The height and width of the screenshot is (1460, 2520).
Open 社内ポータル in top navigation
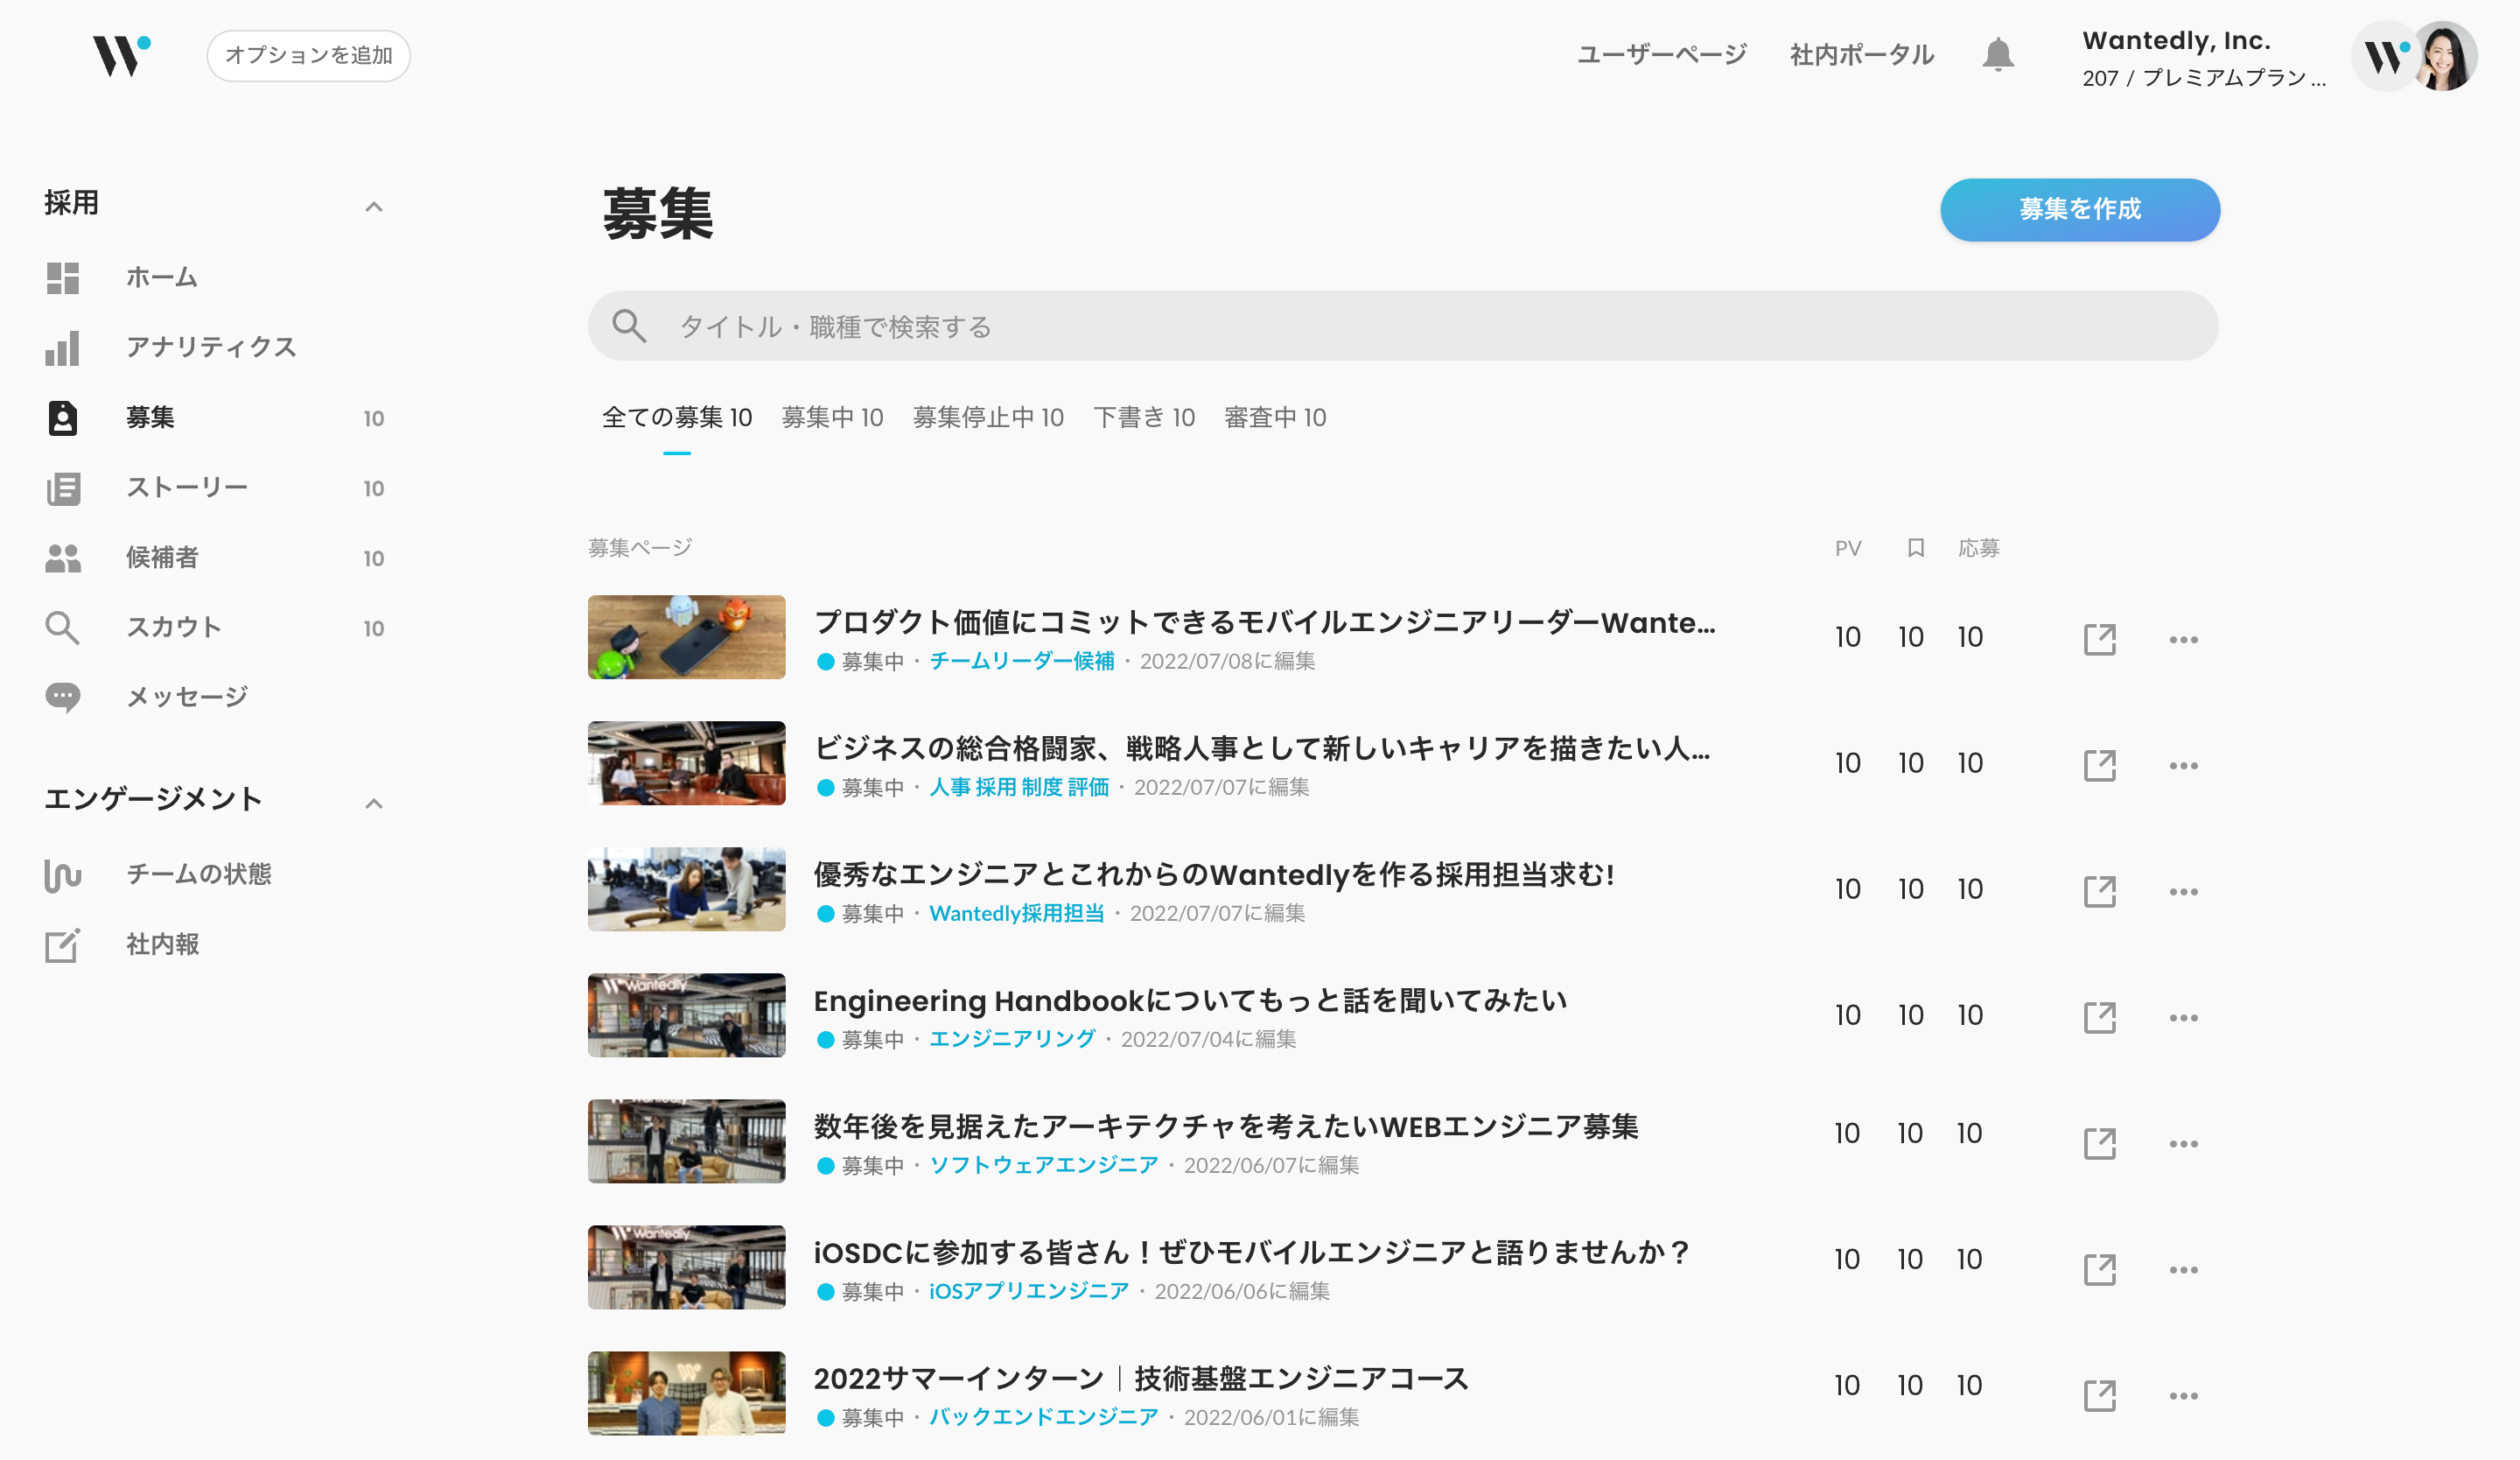coord(1862,54)
